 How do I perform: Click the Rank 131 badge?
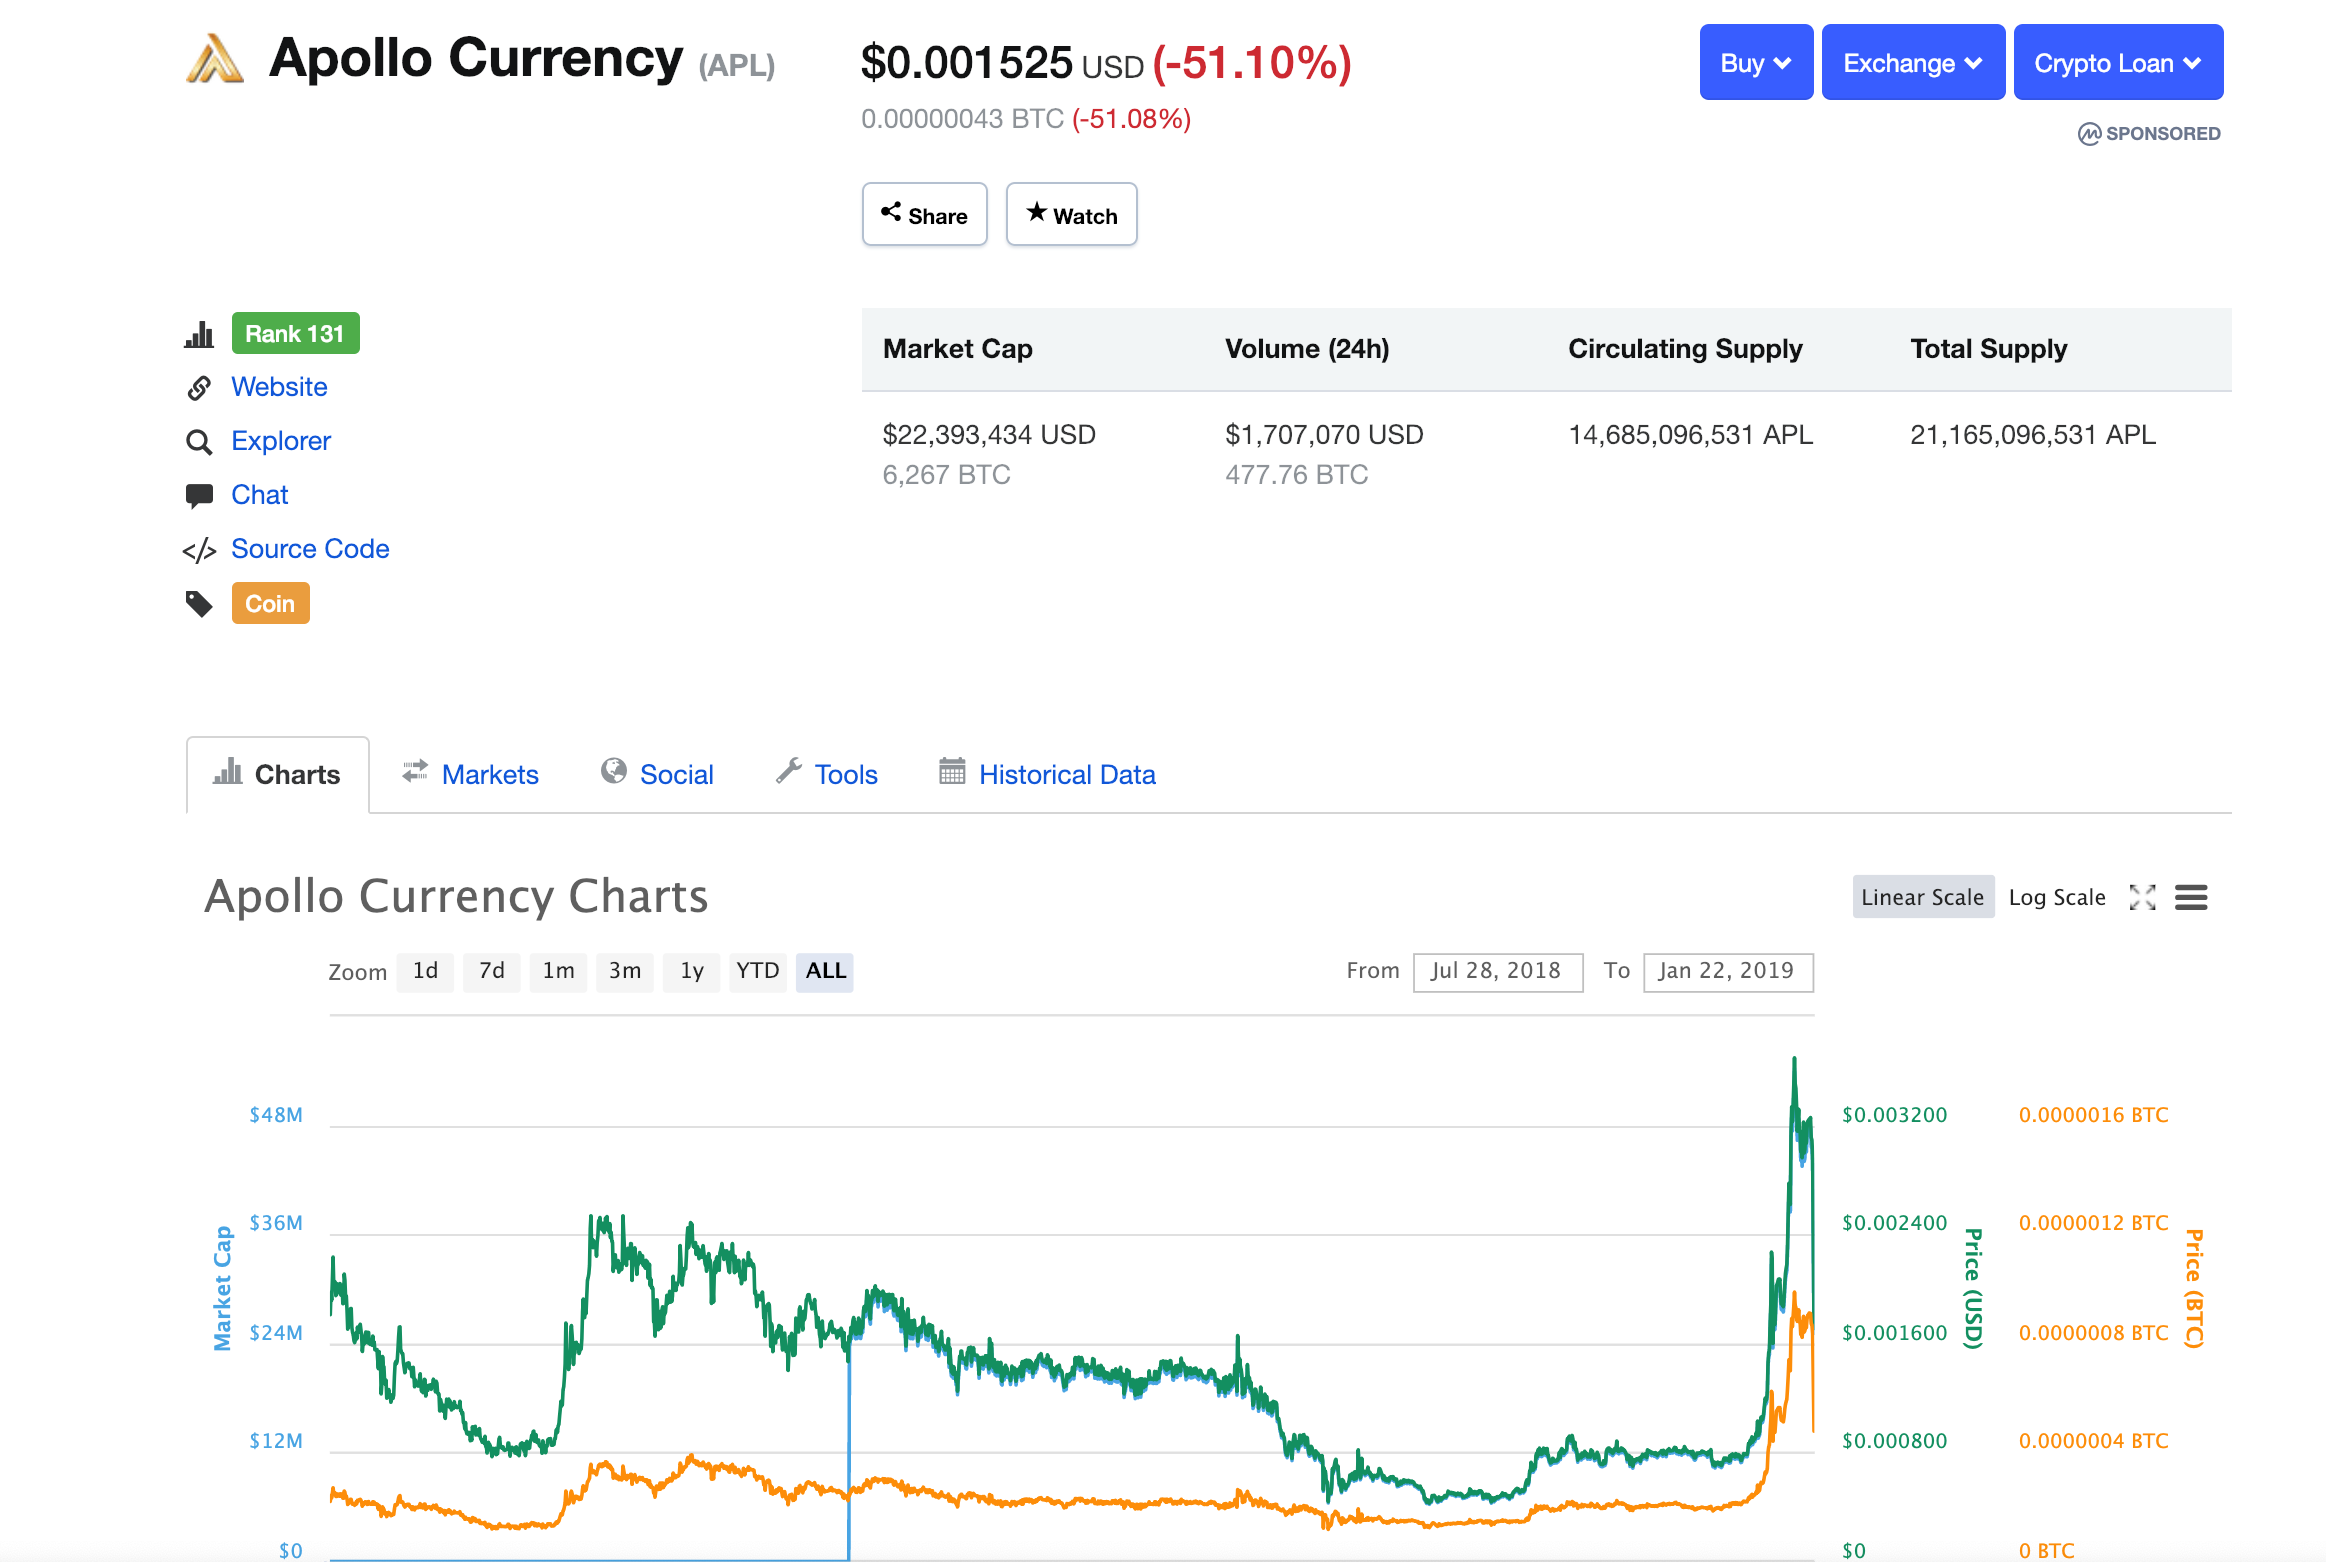295,333
